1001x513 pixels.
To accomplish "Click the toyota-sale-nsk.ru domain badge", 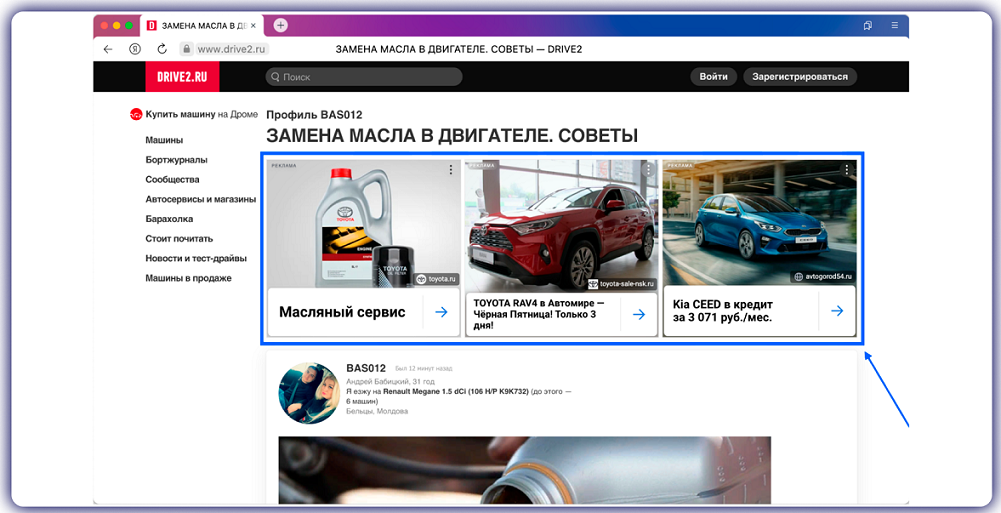I will point(621,284).
